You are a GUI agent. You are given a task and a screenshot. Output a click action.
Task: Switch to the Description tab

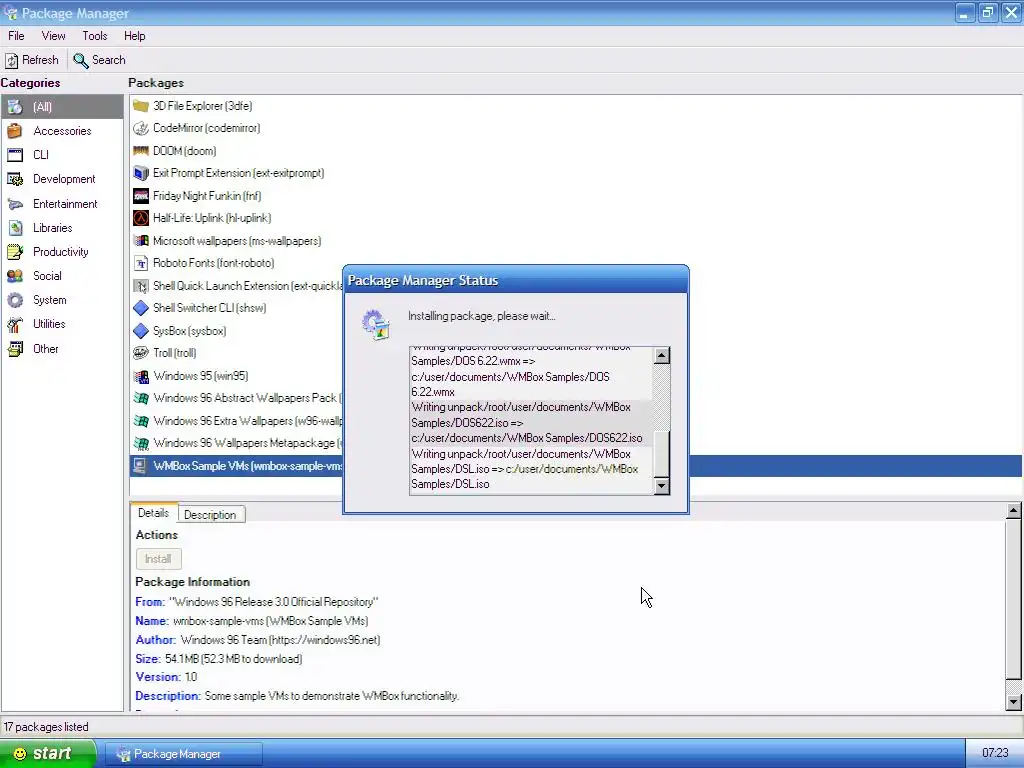pyautogui.click(x=210, y=515)
